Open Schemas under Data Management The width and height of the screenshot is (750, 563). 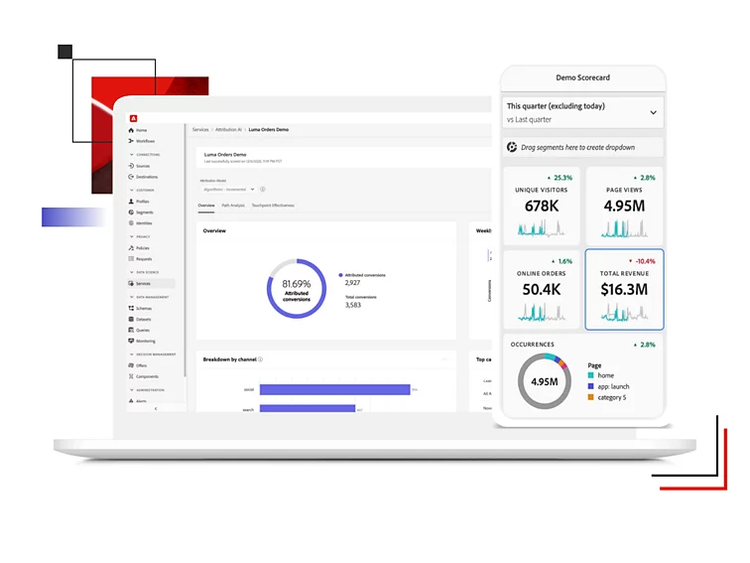coord(143,308)
